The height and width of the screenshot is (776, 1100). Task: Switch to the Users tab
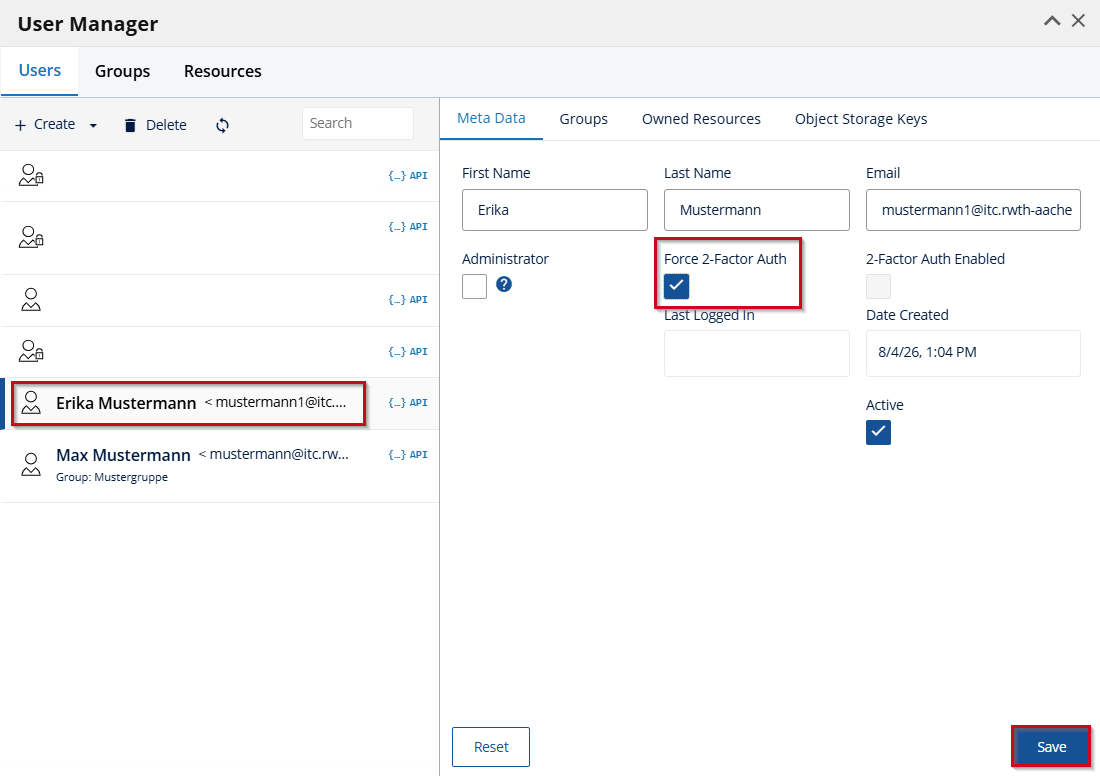pyautogui.click(x=39, y=71)
